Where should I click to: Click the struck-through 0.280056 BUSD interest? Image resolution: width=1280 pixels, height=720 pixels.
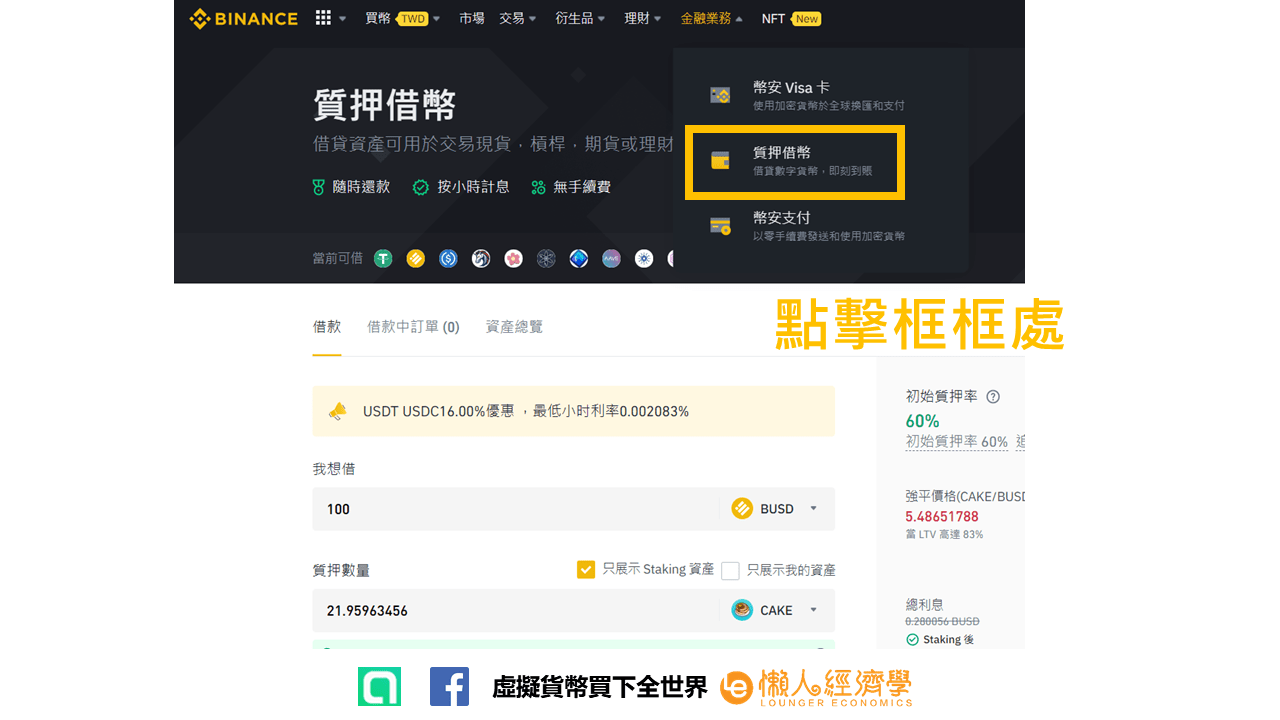point(943,622)
